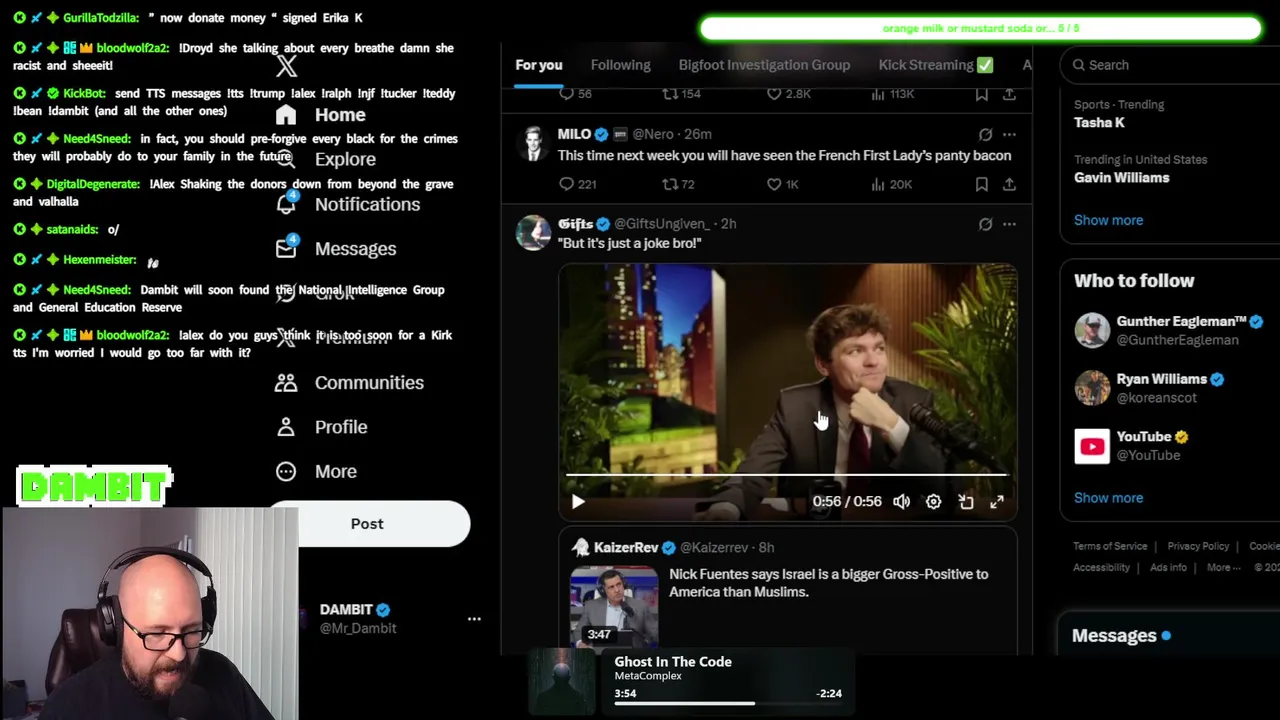Open the KaizerRev quoted post text

coord(828,583)
